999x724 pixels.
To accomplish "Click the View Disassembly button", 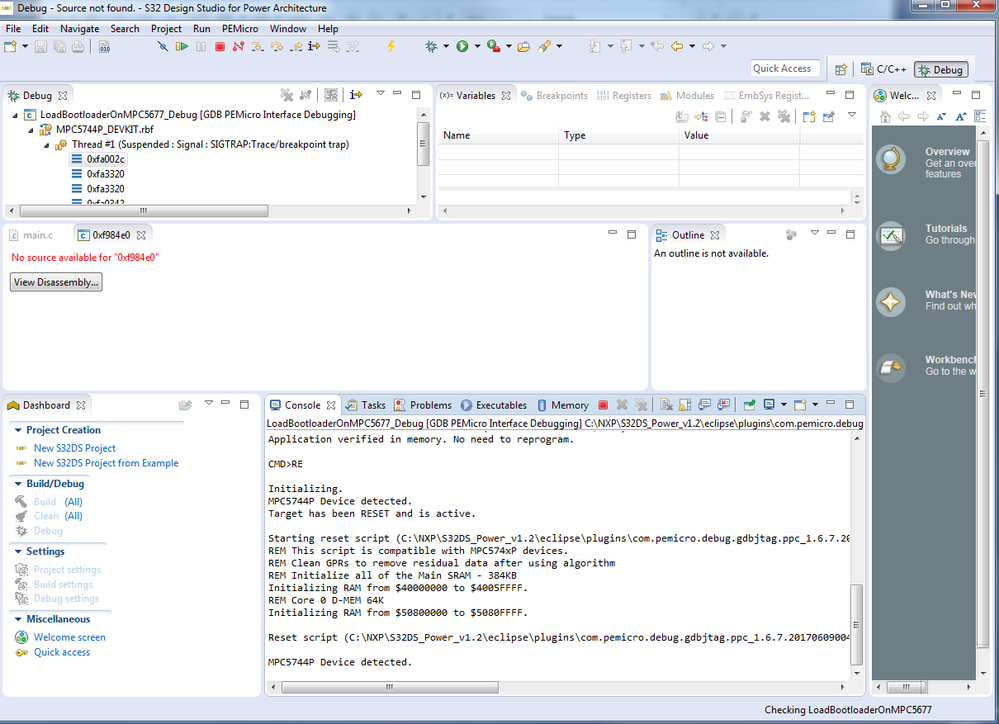I will [x=56, y=282].
